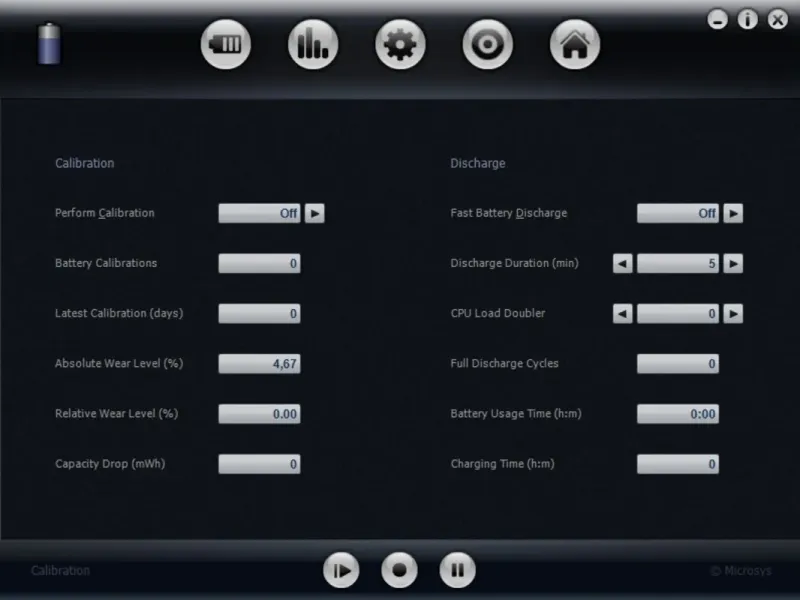Viewport: 800px width, 600px height.
Task: Click the Microsys copyright text
Action: click(x=741, y=571)
